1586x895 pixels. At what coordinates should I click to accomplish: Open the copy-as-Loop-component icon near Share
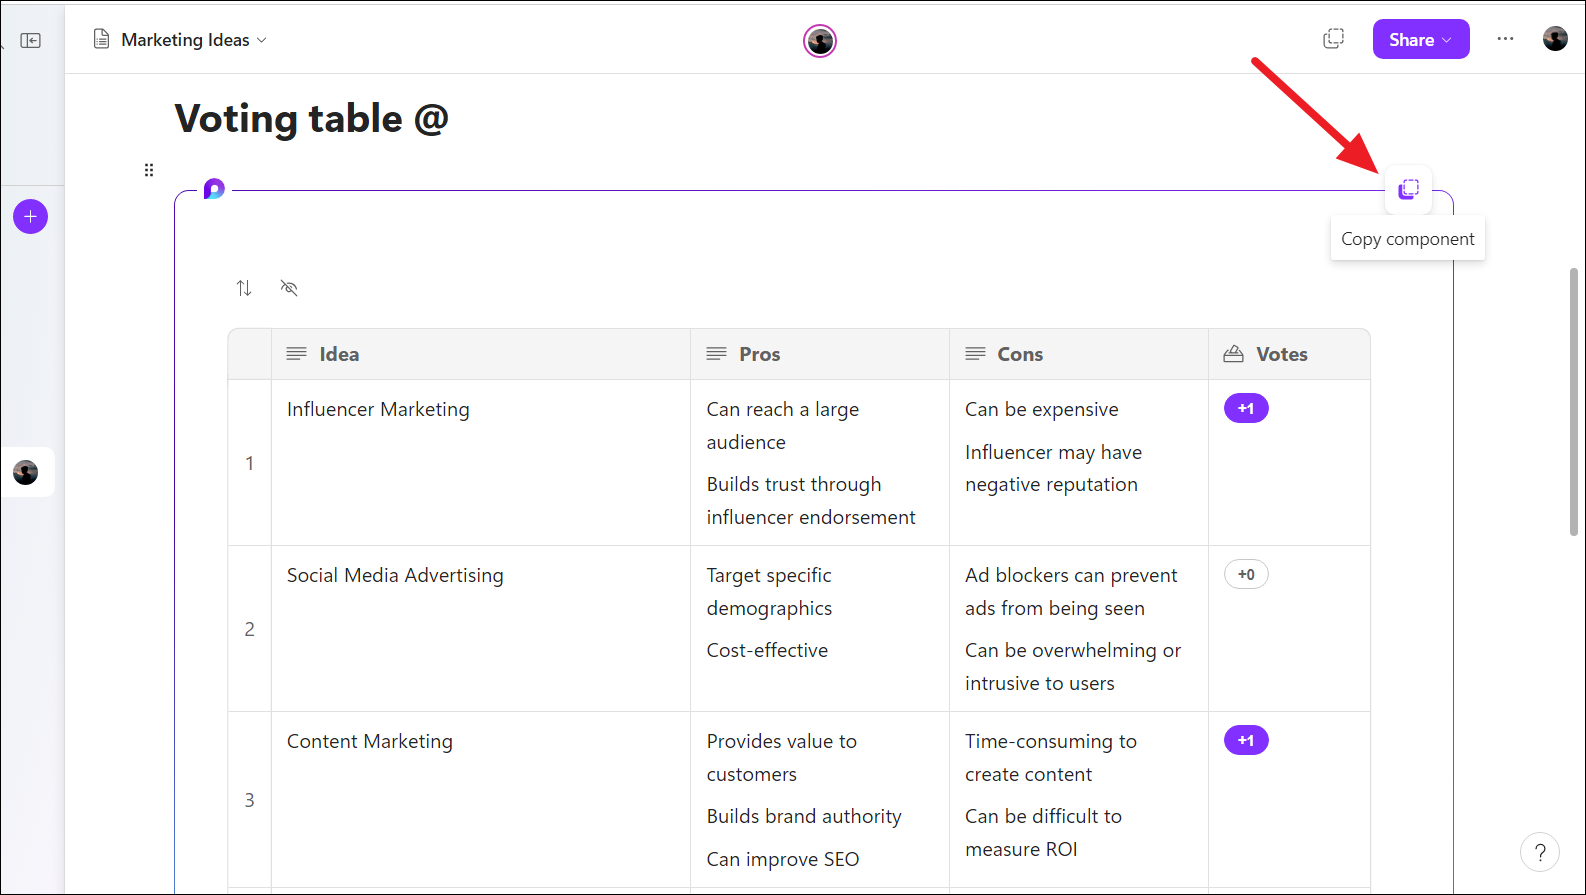[x=1333, y=39]
